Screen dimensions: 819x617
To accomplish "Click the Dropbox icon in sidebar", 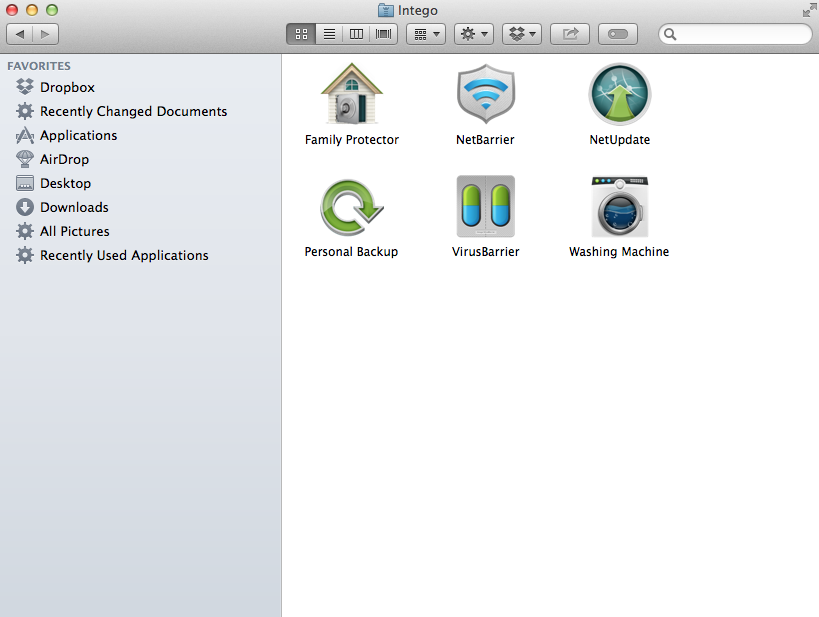I will pos(25,87).
